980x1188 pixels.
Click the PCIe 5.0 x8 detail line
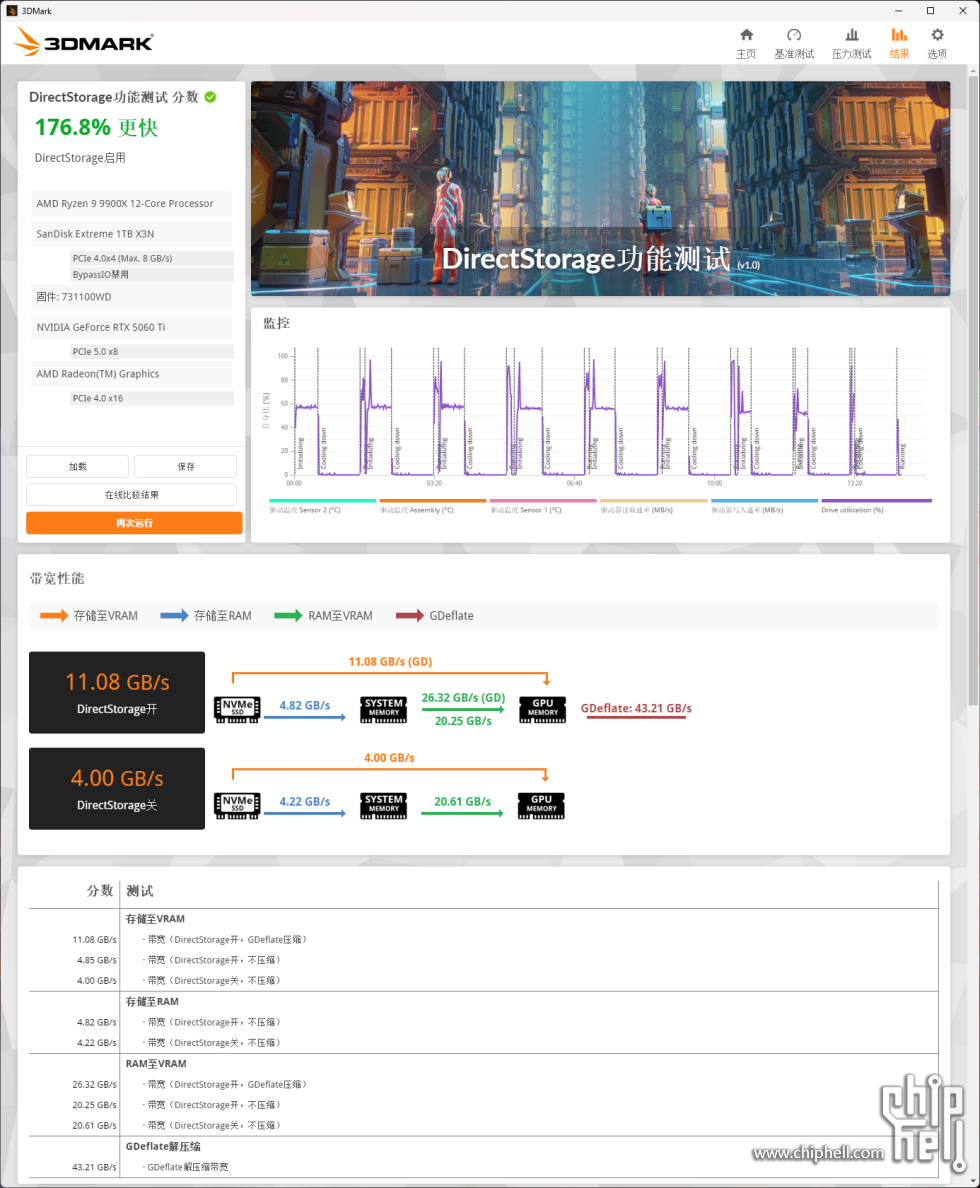[152, 352]
